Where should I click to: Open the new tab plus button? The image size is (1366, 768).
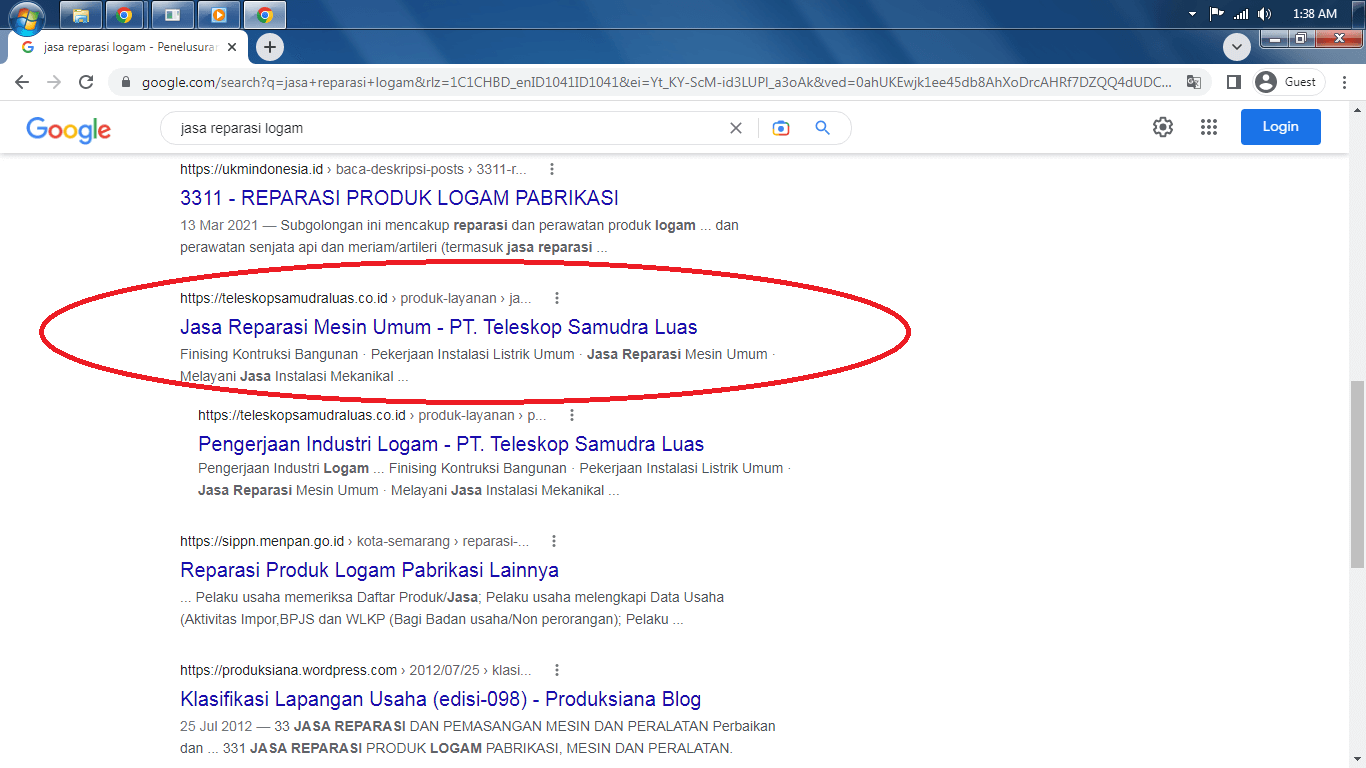(269, 47)
